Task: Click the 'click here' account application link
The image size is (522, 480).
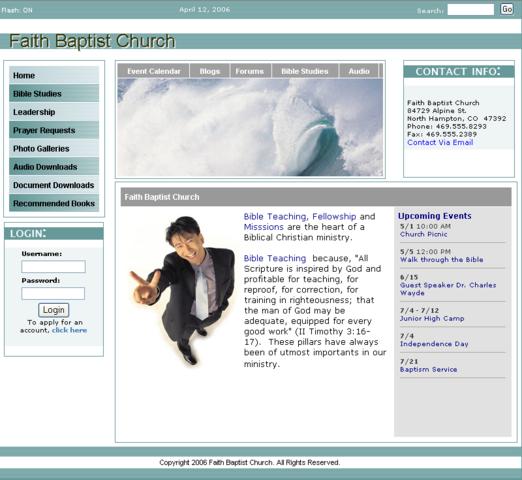Action: point(69,330)
